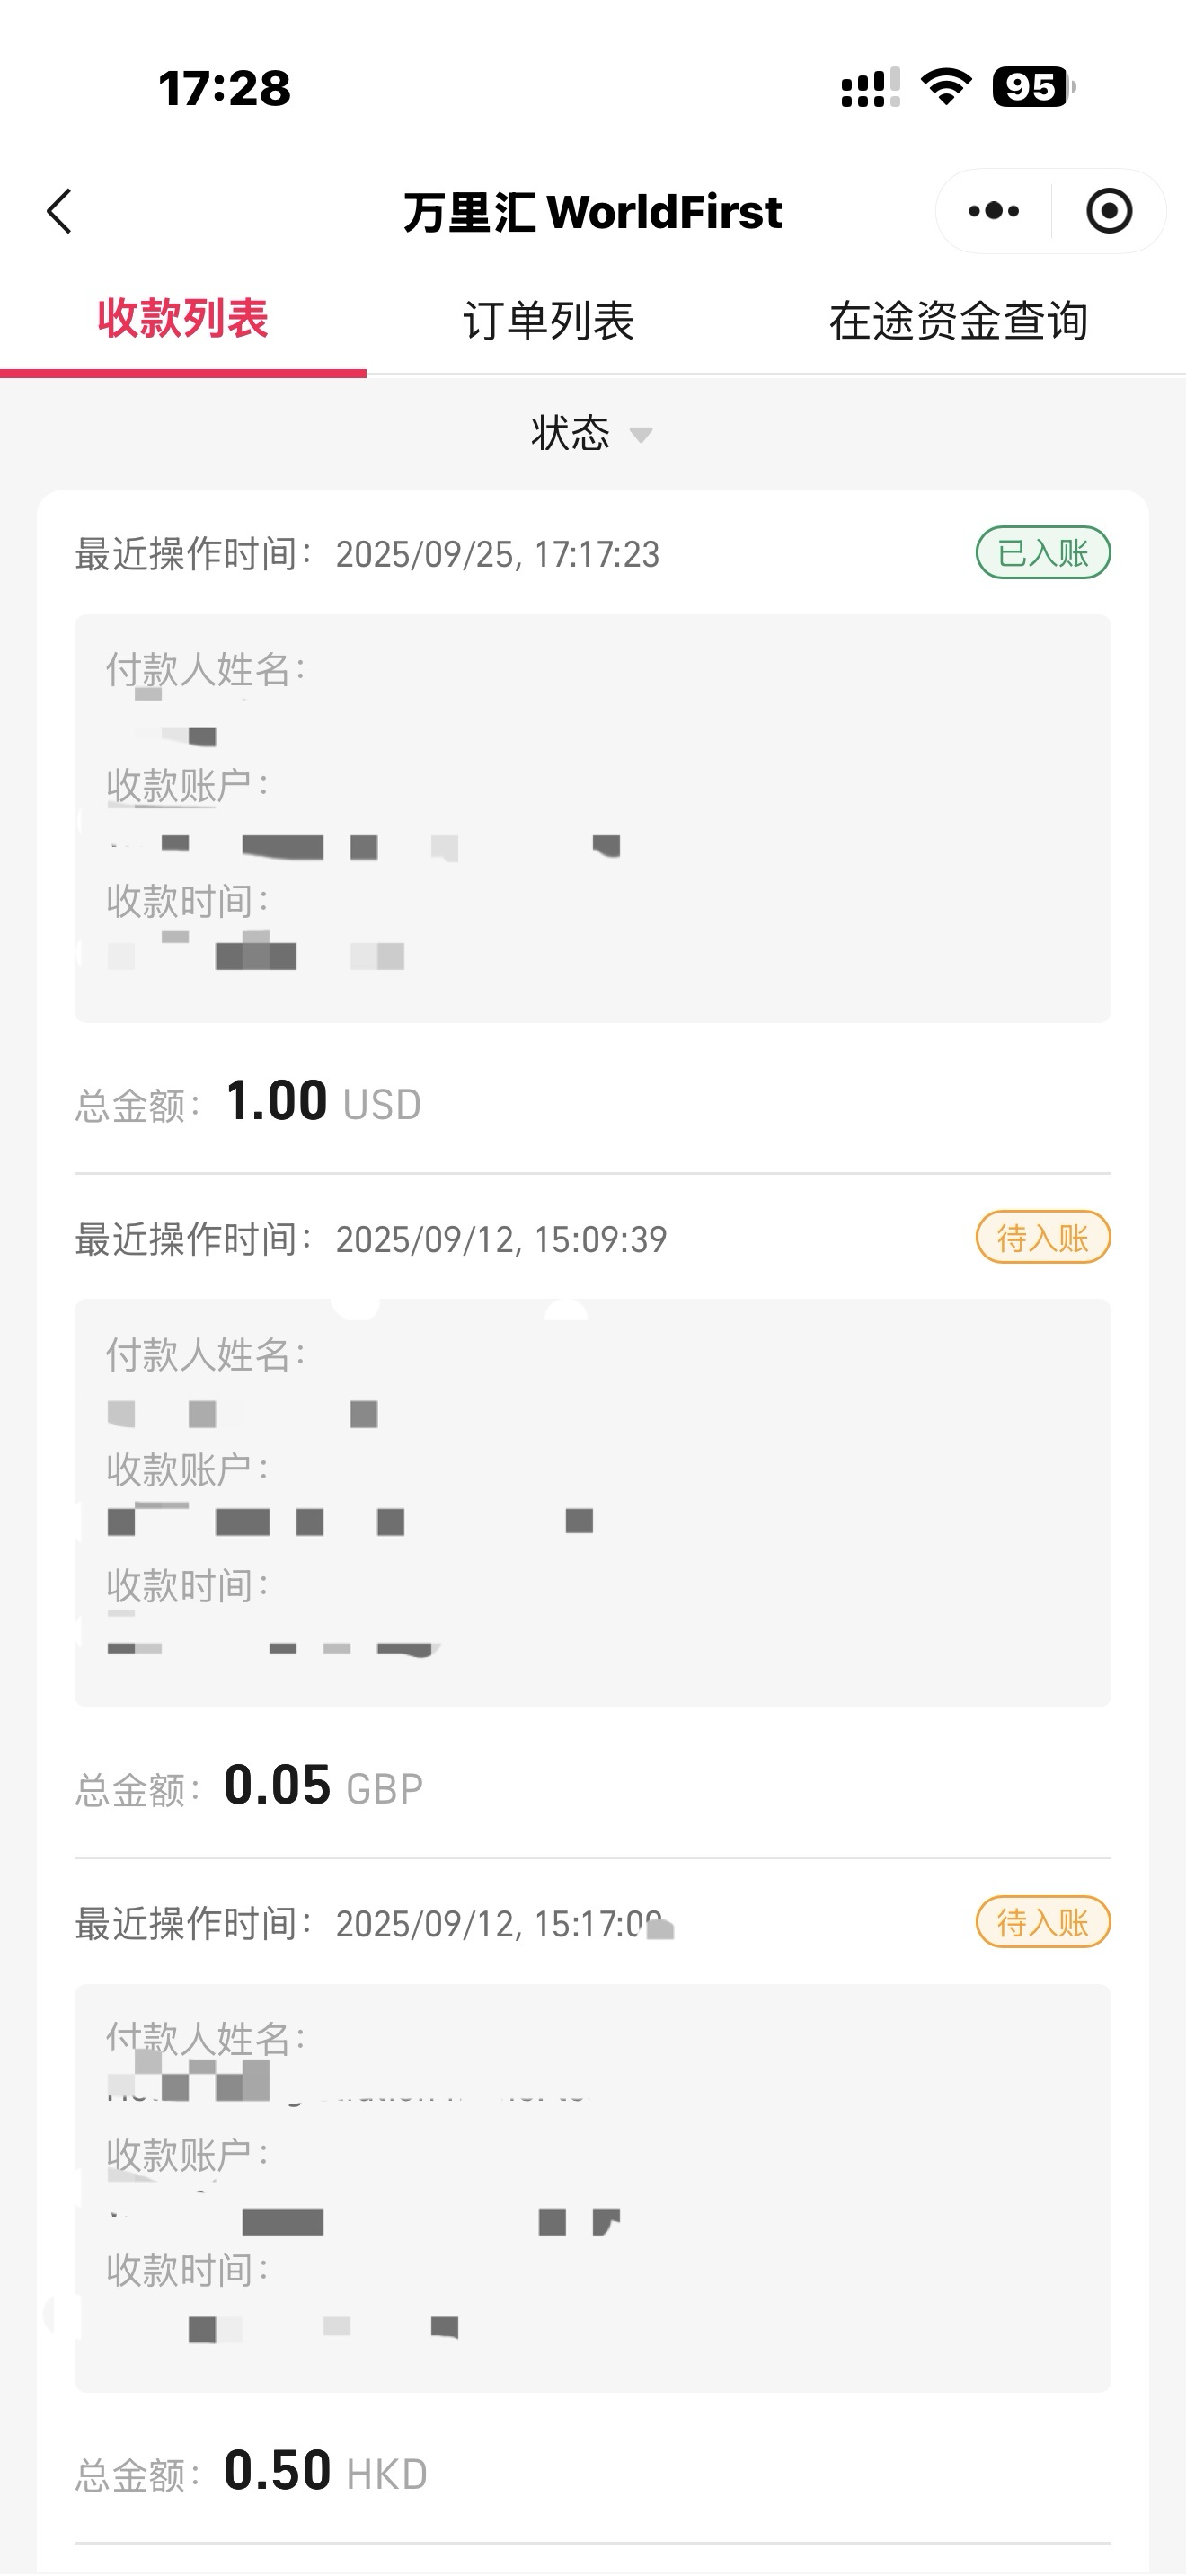The height and width of the screenshot is (2576, 1186).
Task: Open the 0.05 GBP payment record
Action: coord(592,1502)
